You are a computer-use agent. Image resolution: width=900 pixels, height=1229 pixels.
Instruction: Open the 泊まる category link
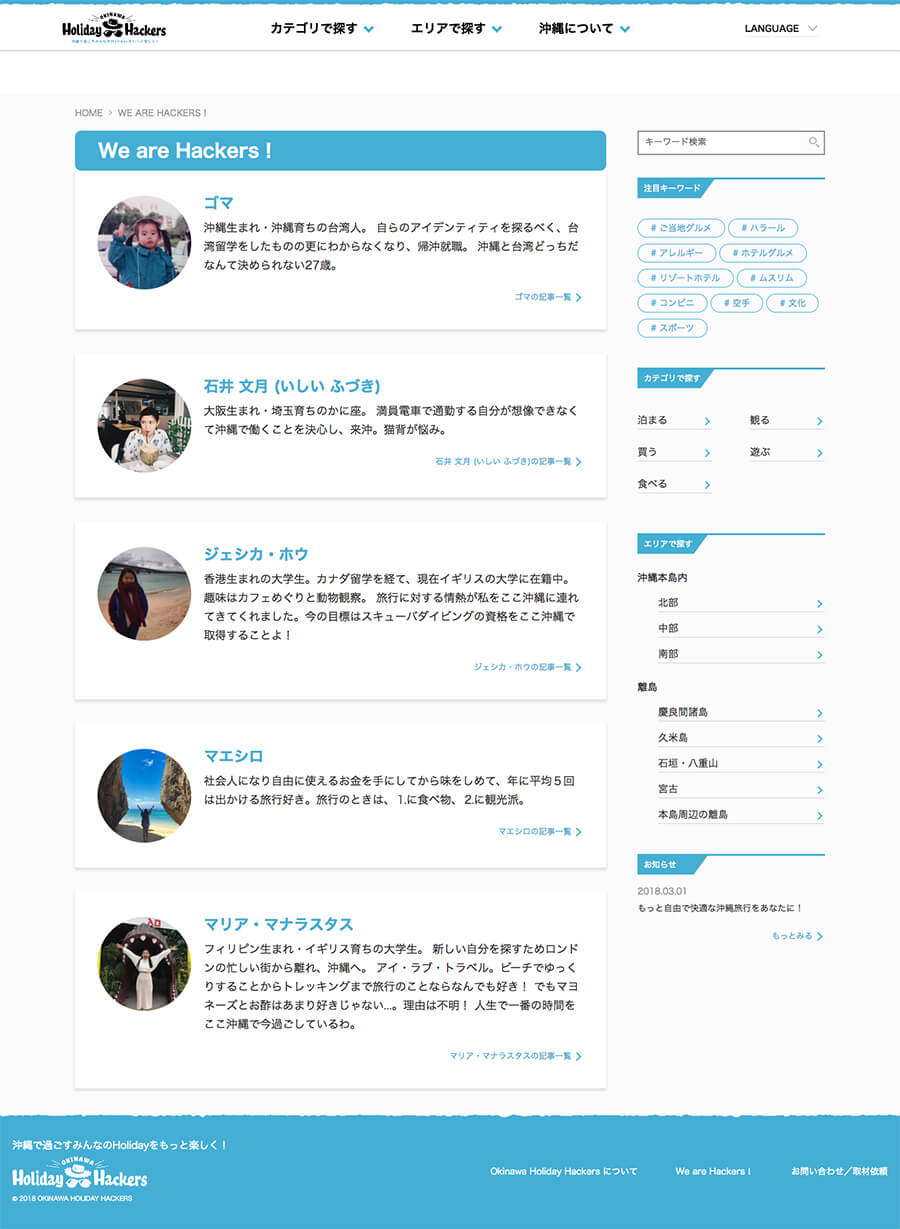tap(674, 421)
